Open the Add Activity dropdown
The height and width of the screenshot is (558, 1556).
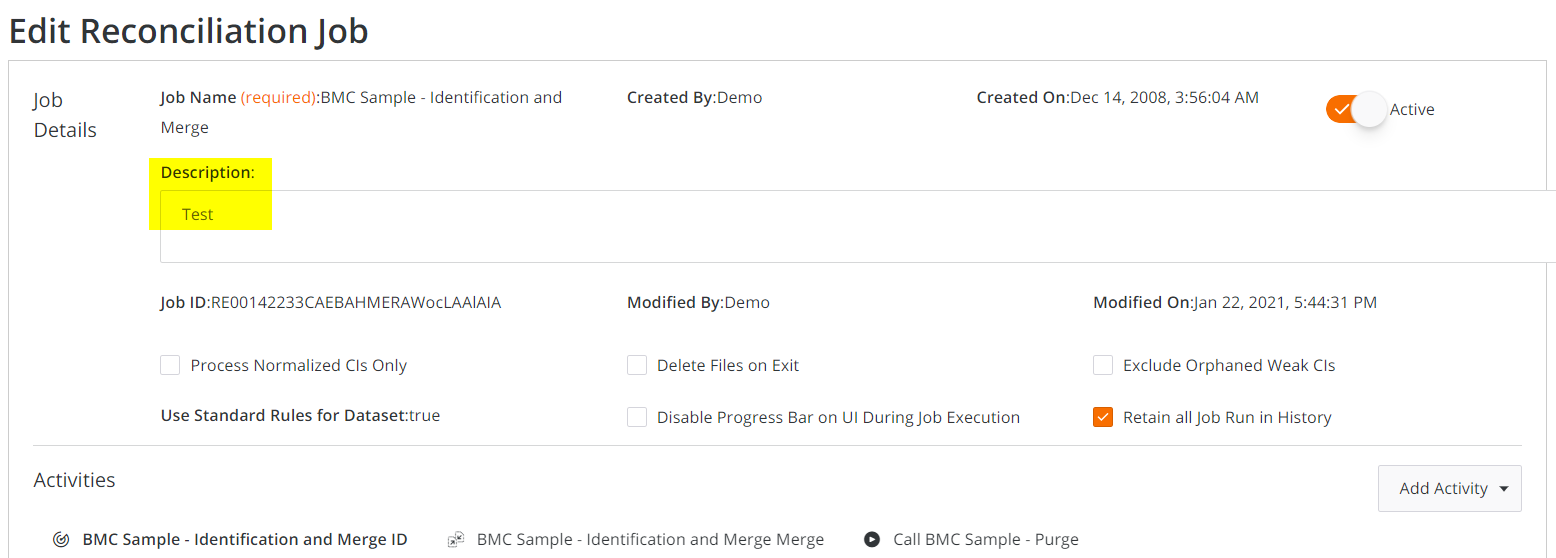pyautogui.click(x=1450, y=488)
